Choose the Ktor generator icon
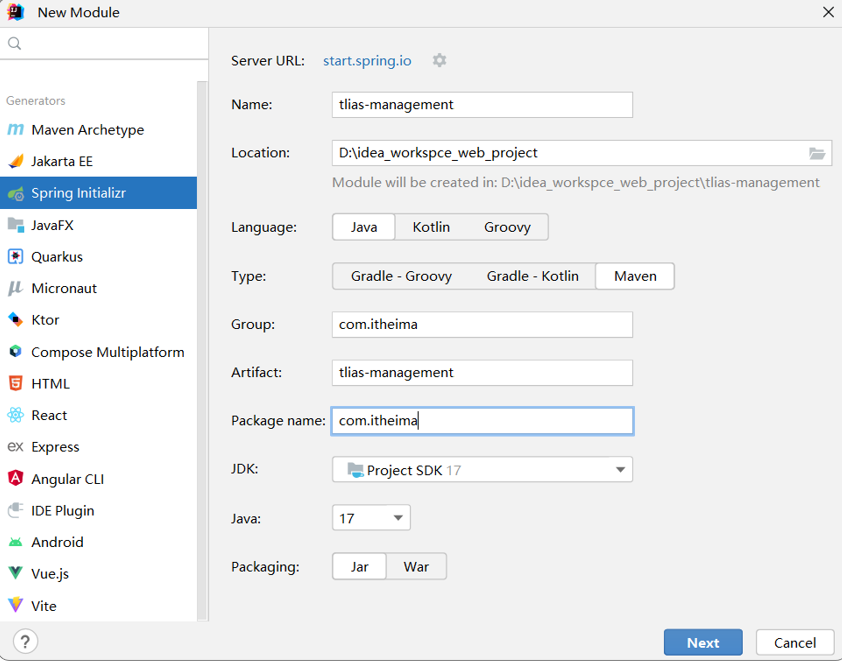The height and width of the screenshot is (661, 842). [x=15, y=320]
